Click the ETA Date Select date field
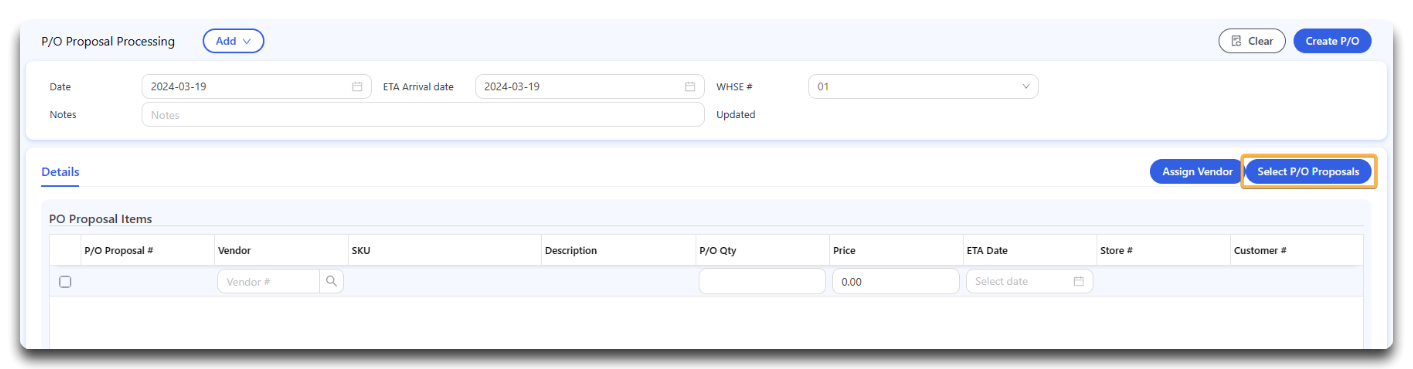The height and width of the screenshot is (369, 1413). 1029,282
